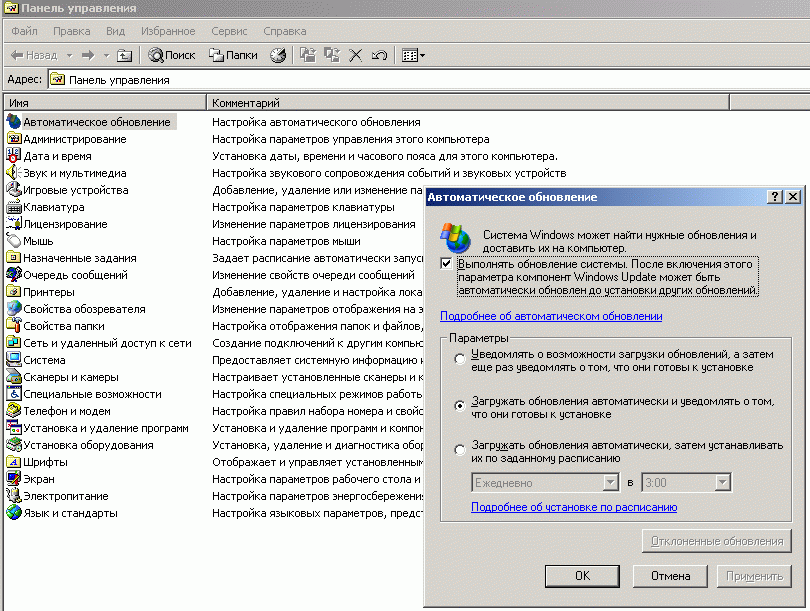Click the Клавиатура icon
This screenshot has width=810, height=611.
[x=13, y=207]
